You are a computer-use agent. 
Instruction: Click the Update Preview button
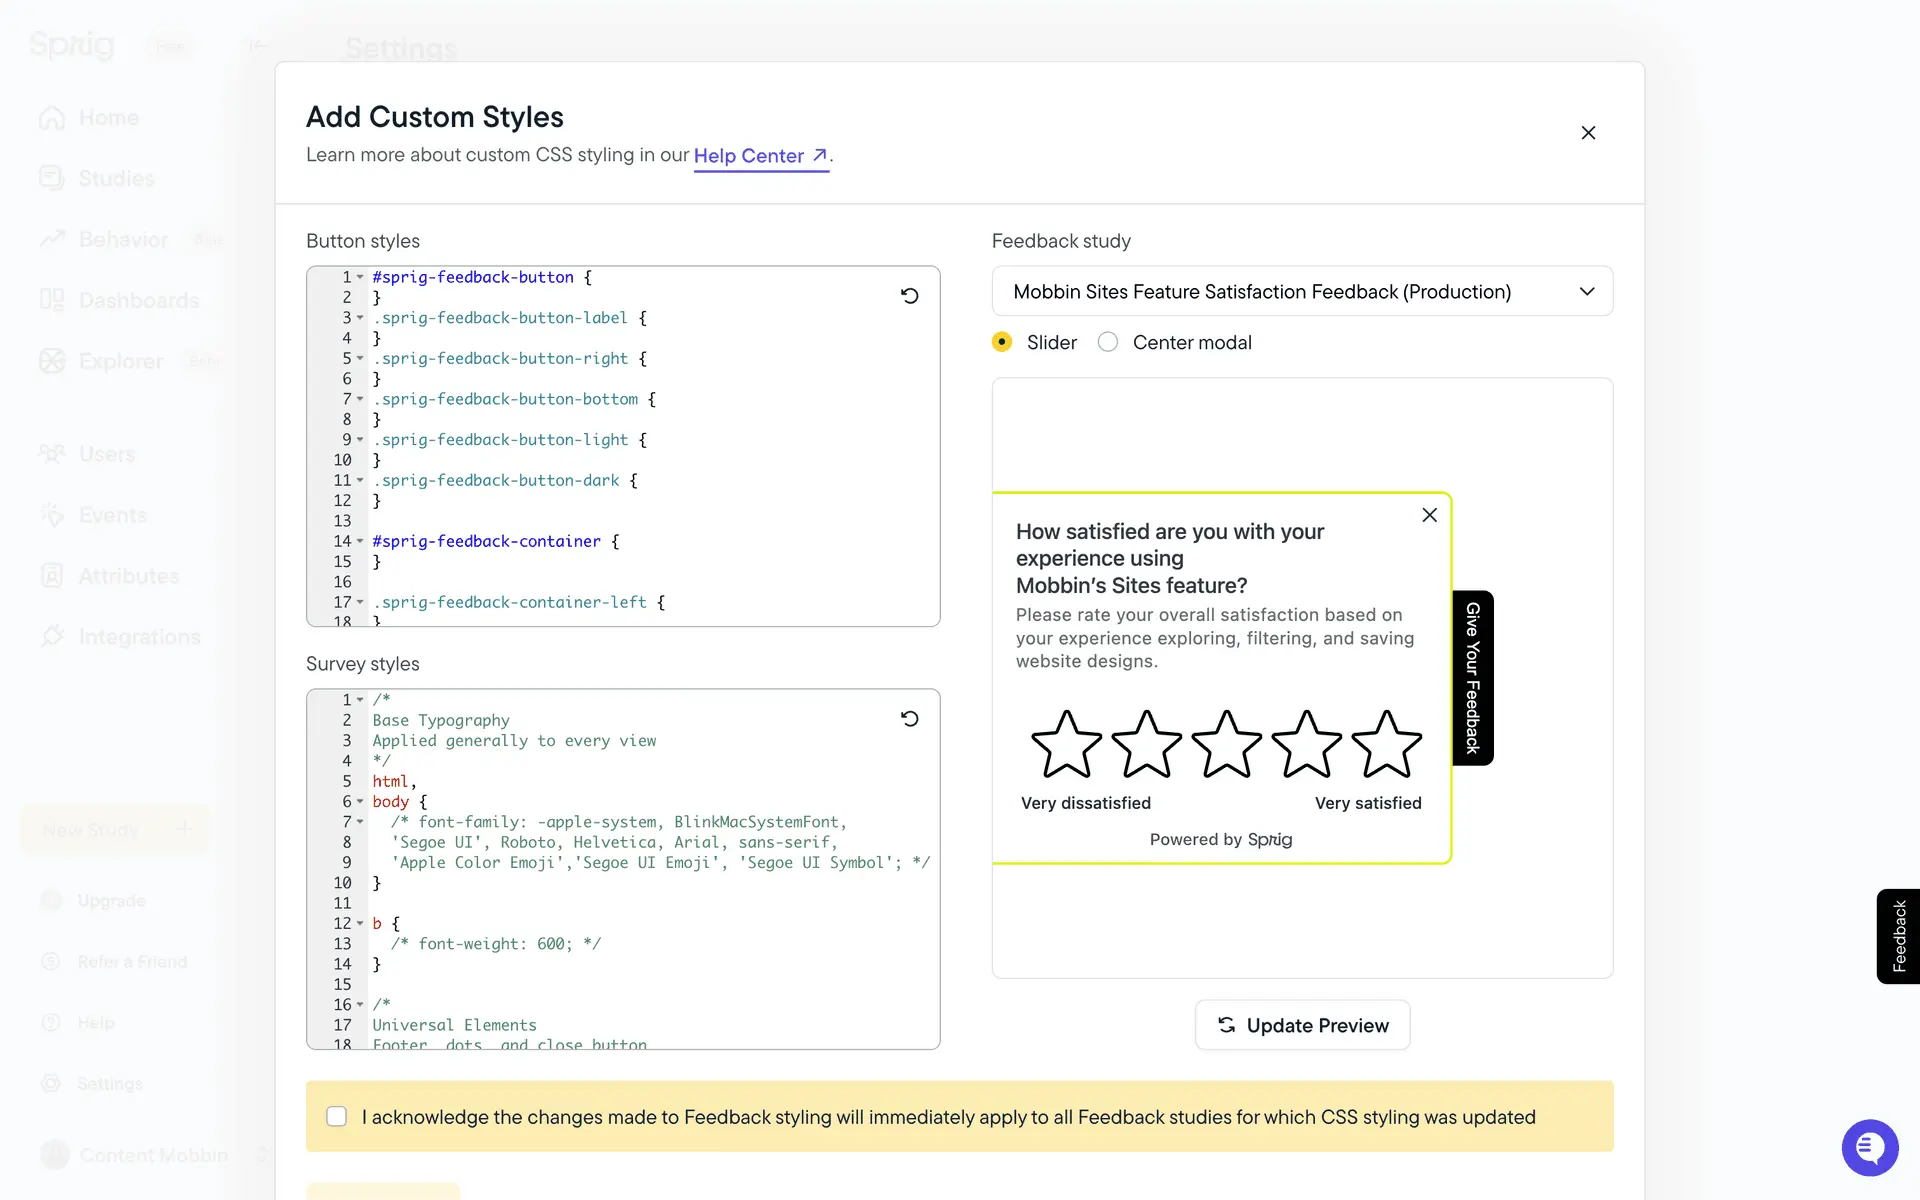tap(1302, 1025)
